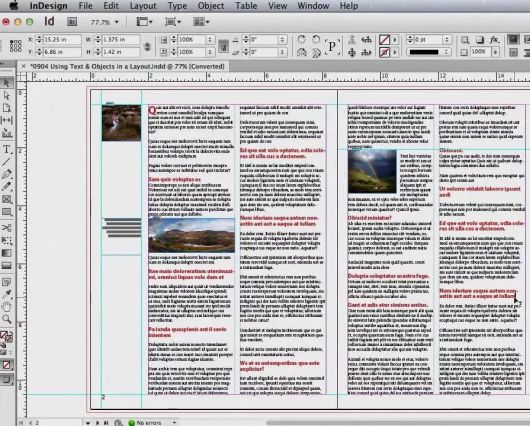Open the preflight No errors dropdown arrow
The image size is (530, 426).
174,423
